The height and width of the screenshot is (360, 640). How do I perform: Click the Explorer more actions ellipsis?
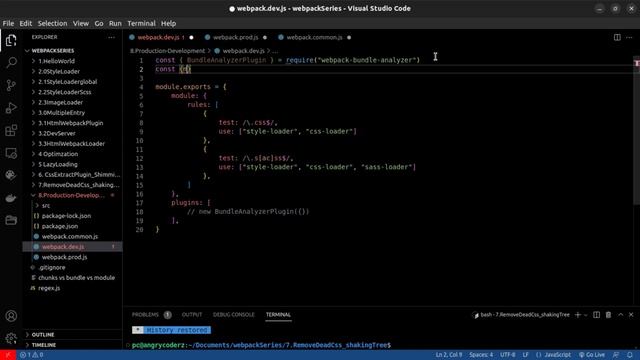[x=111, y=37]
